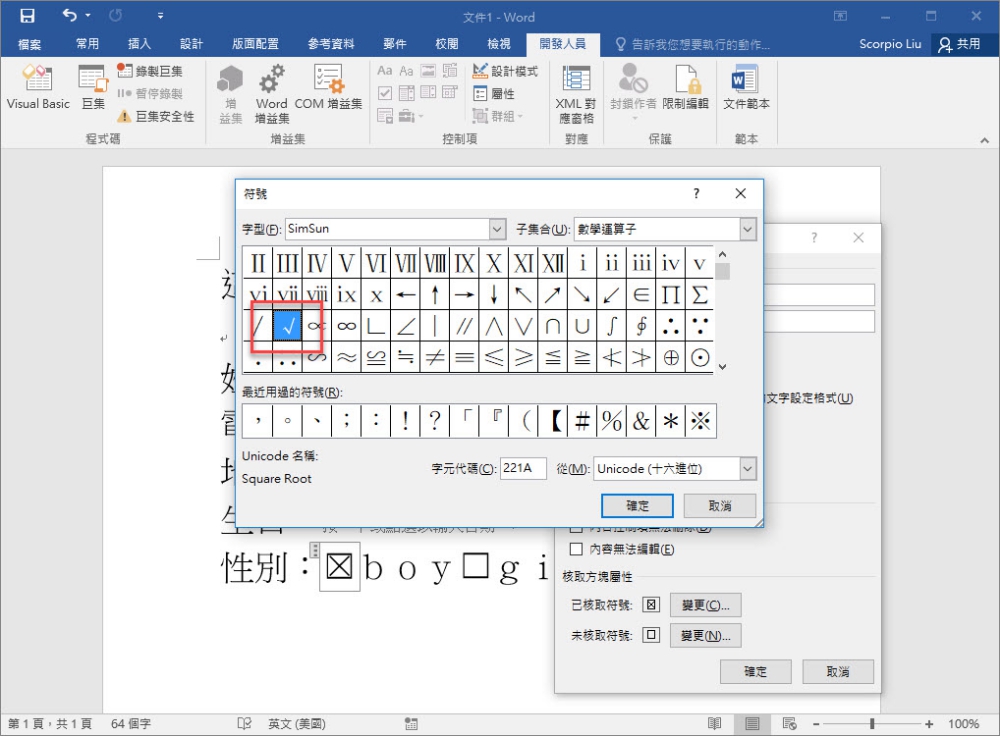Click 變更(C) for the checked symbol
1000x736 pixels.
tap(705, 605)
